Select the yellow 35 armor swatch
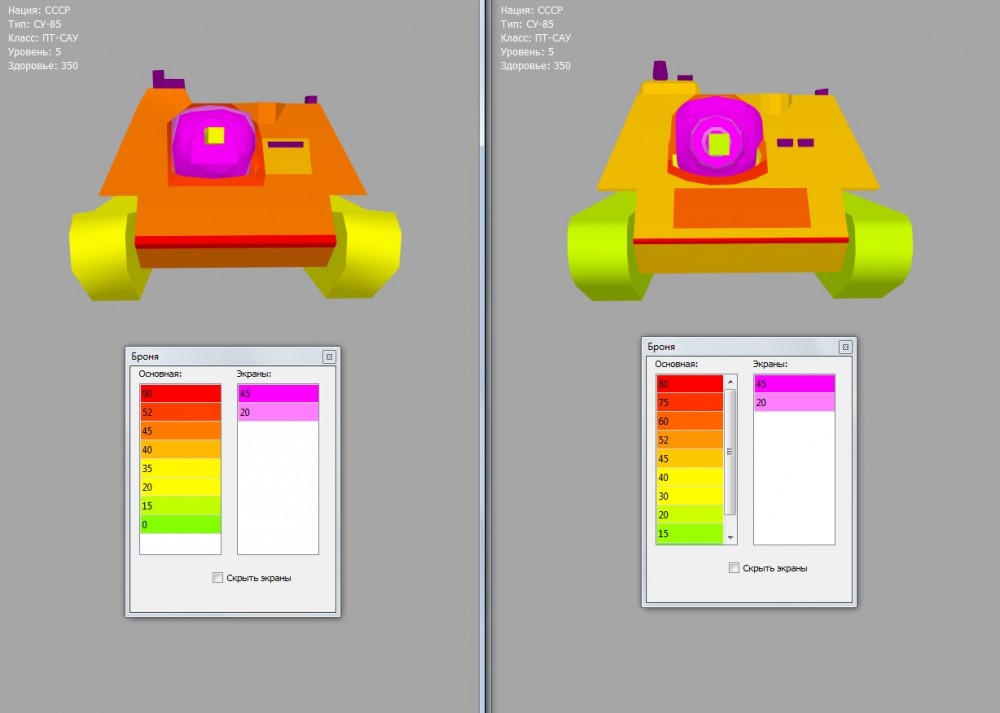The image size is (1000, 713). pos(179,467)
